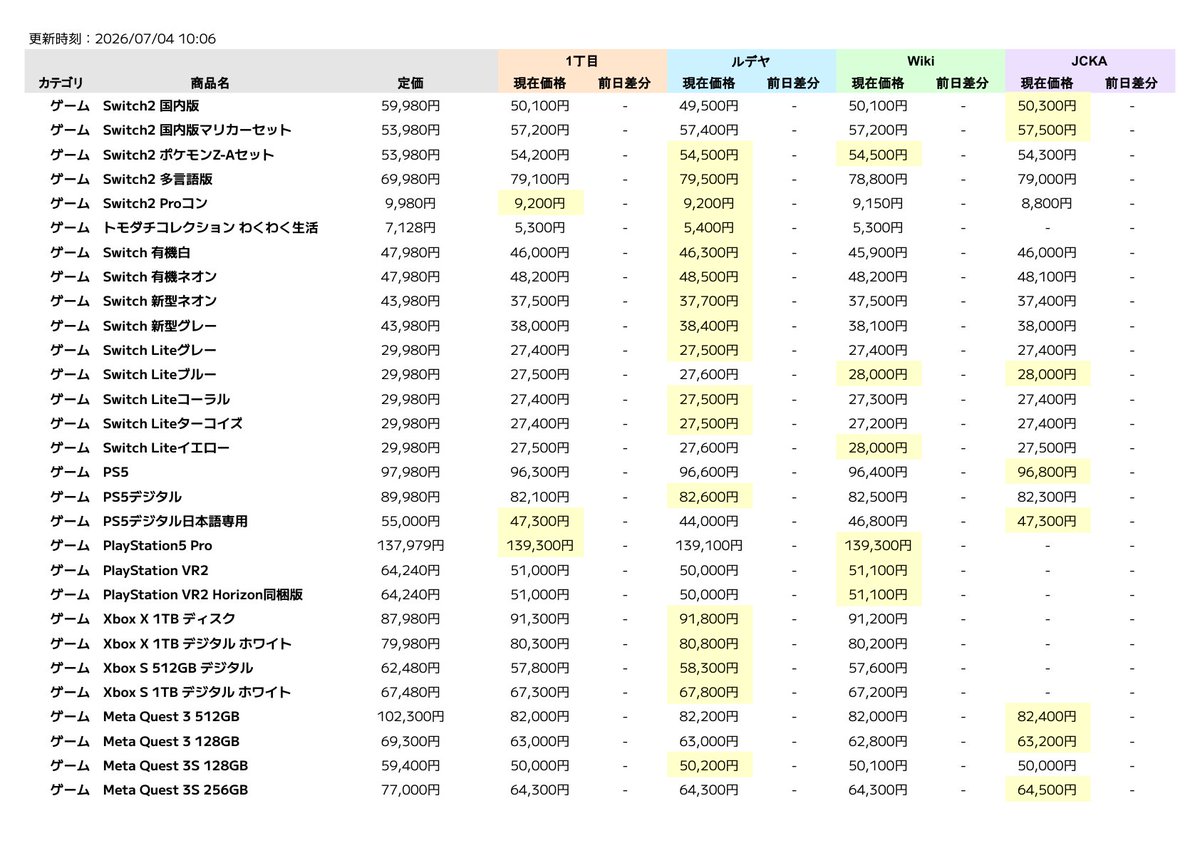Click product name トモダチコレクション わくわく生活
The height and width of the screenshot is (848, 1200).
click(210, 228)
